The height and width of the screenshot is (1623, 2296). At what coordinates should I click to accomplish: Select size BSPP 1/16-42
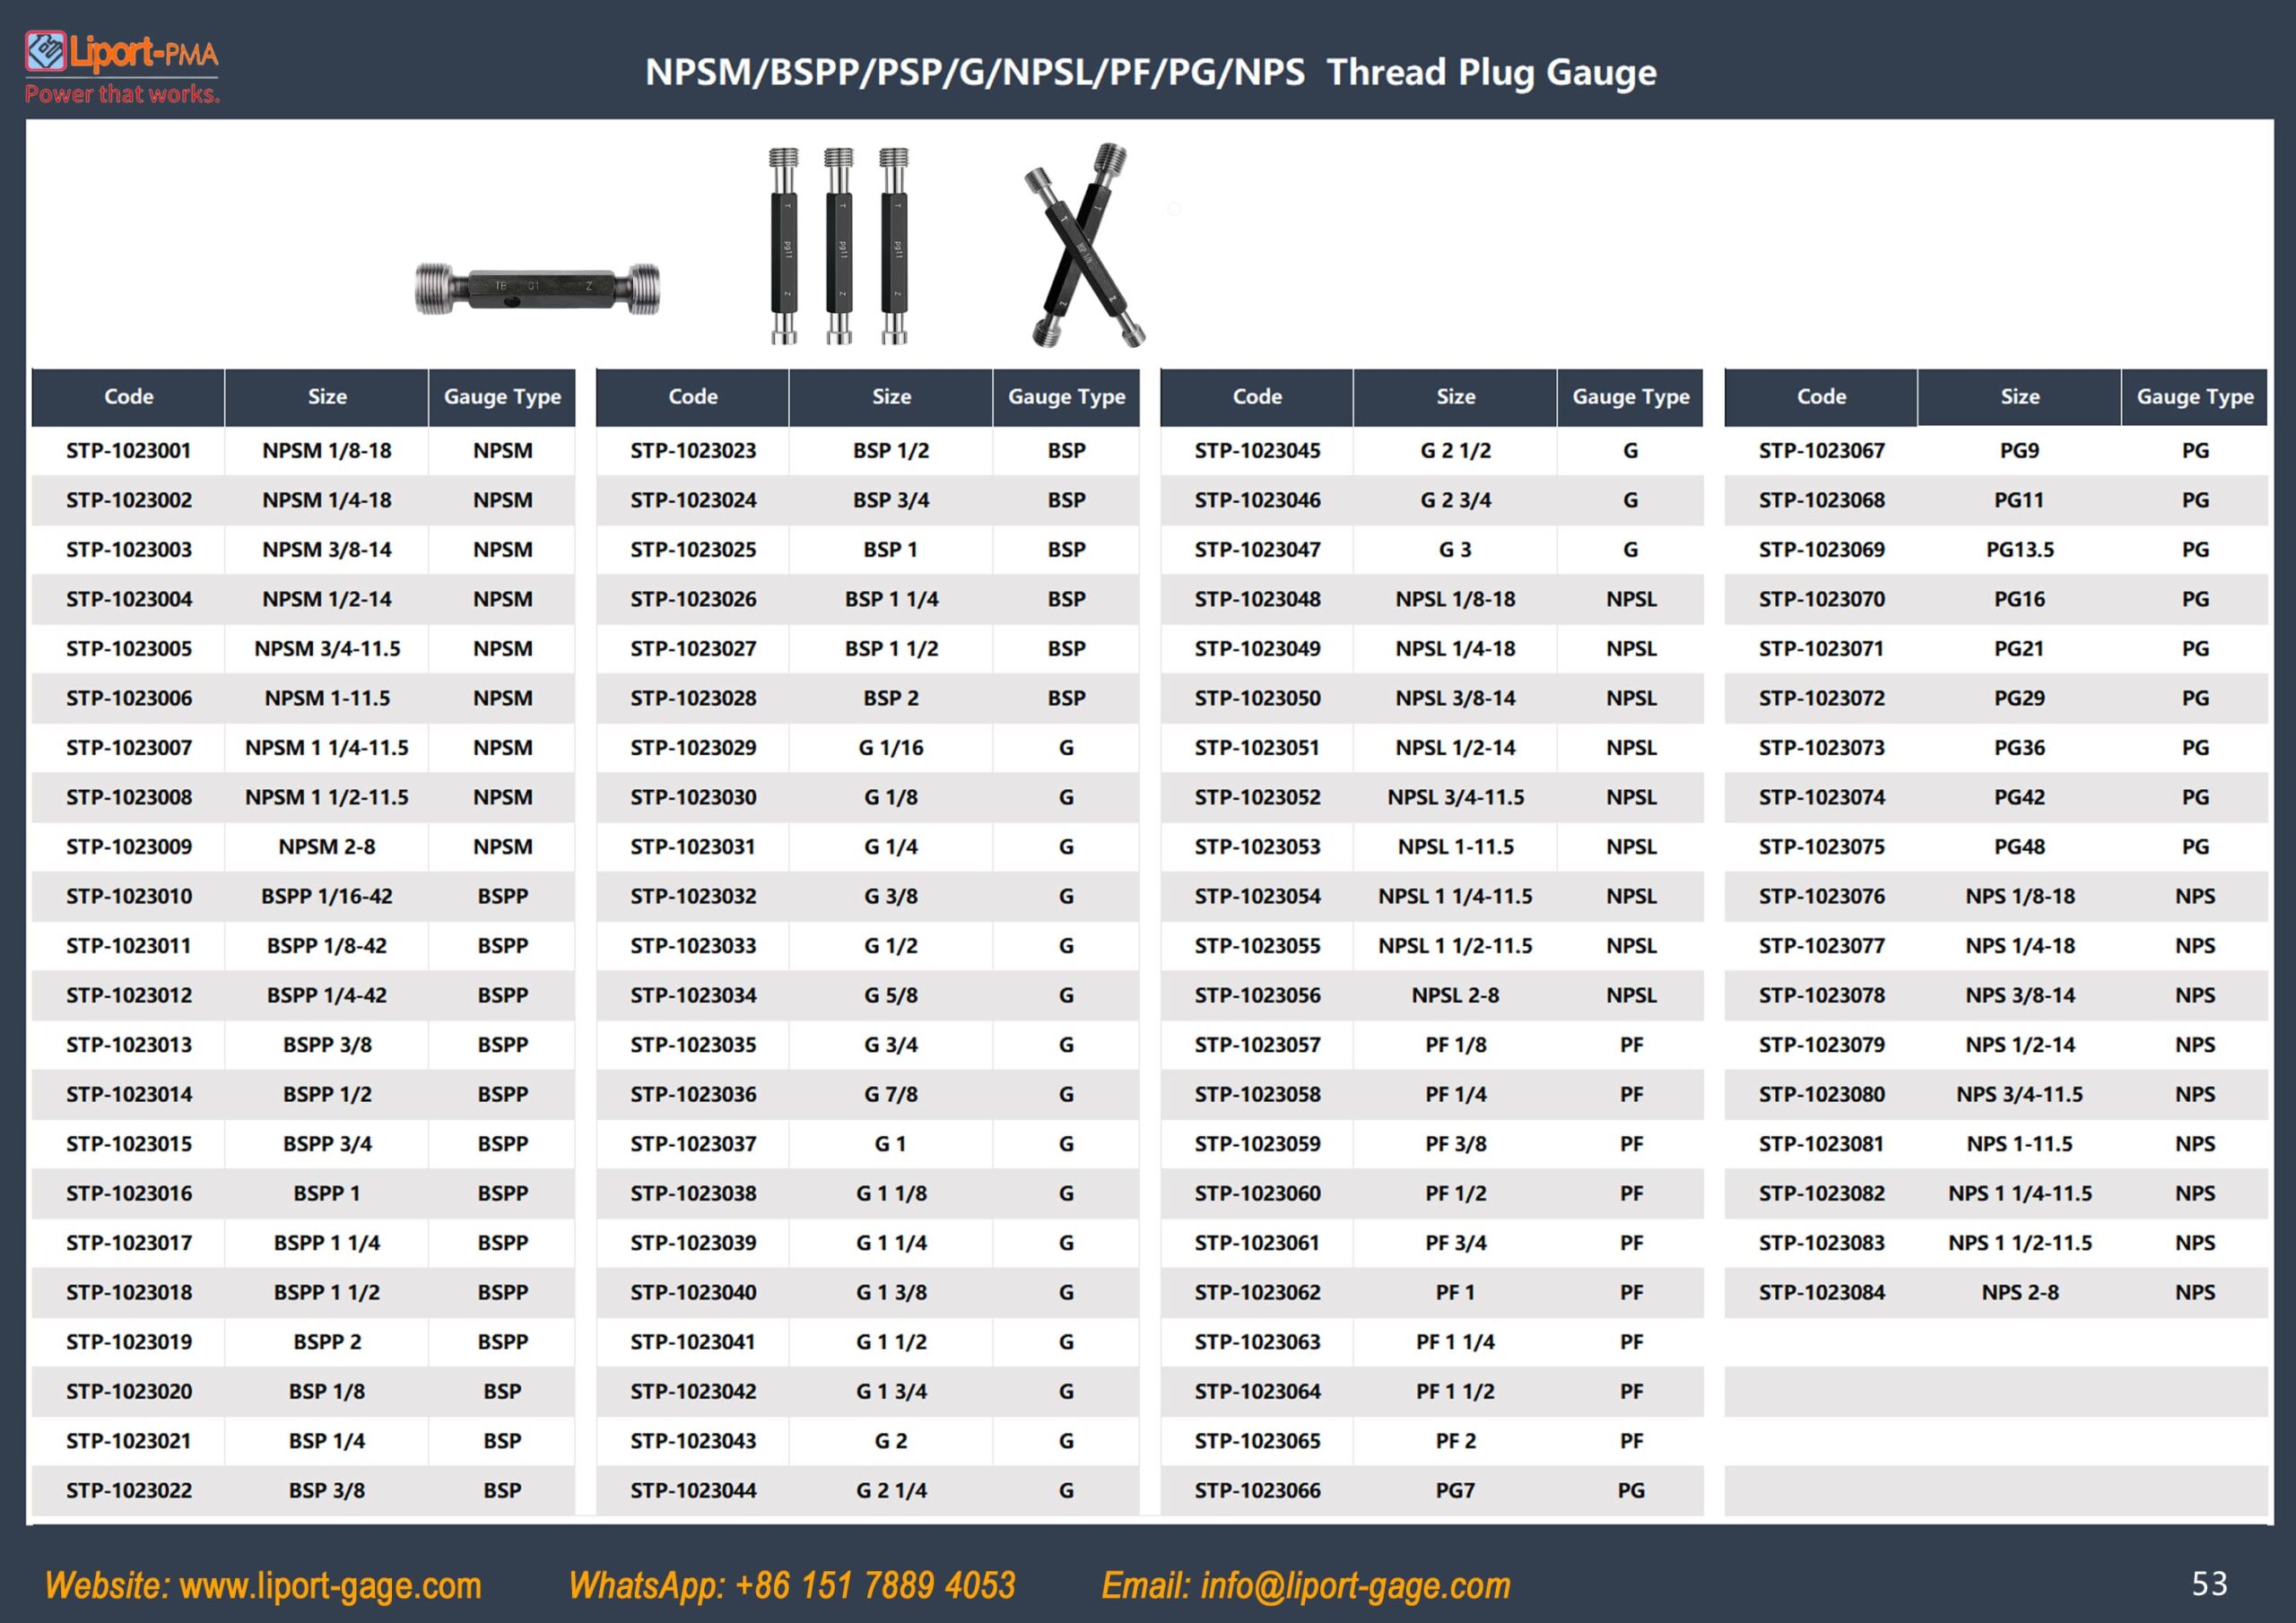point(327,896)
